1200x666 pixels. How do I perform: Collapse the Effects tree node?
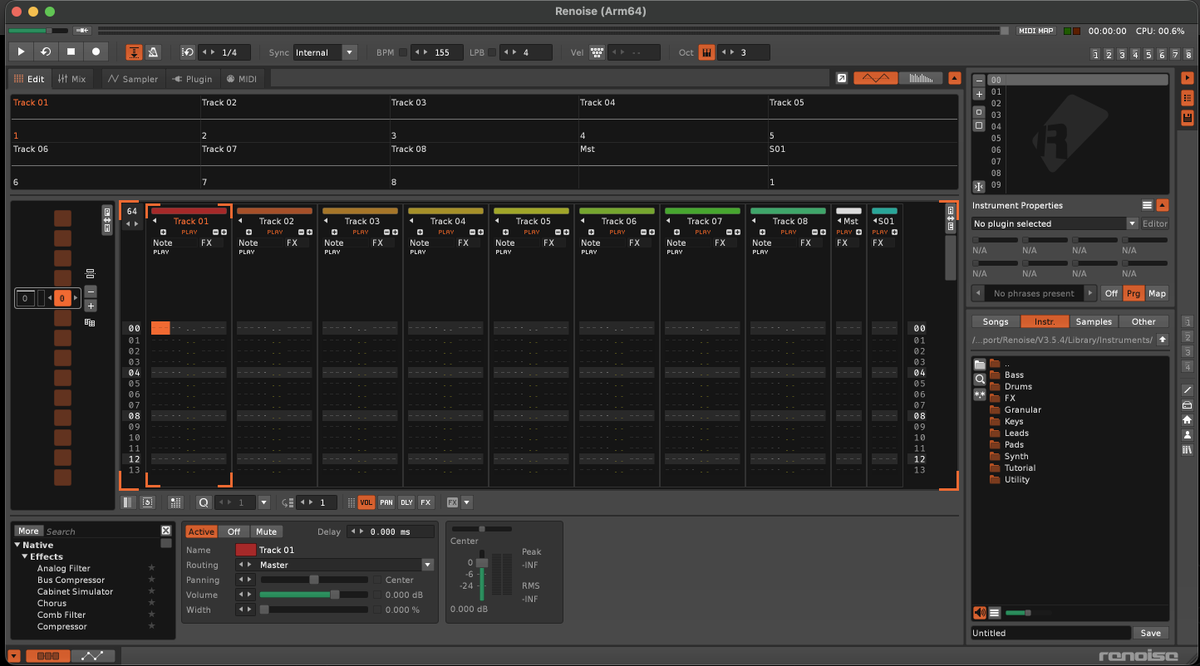(x=25, y=557)
